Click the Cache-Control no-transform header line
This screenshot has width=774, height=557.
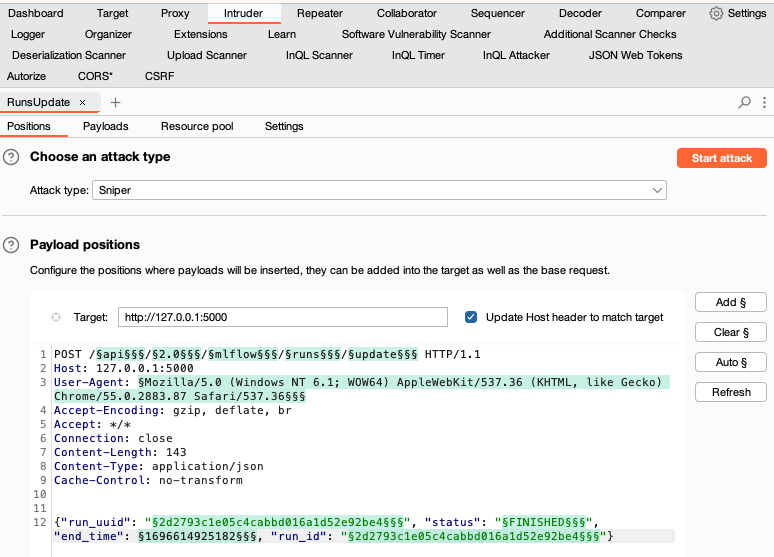(x=148, y=480)
